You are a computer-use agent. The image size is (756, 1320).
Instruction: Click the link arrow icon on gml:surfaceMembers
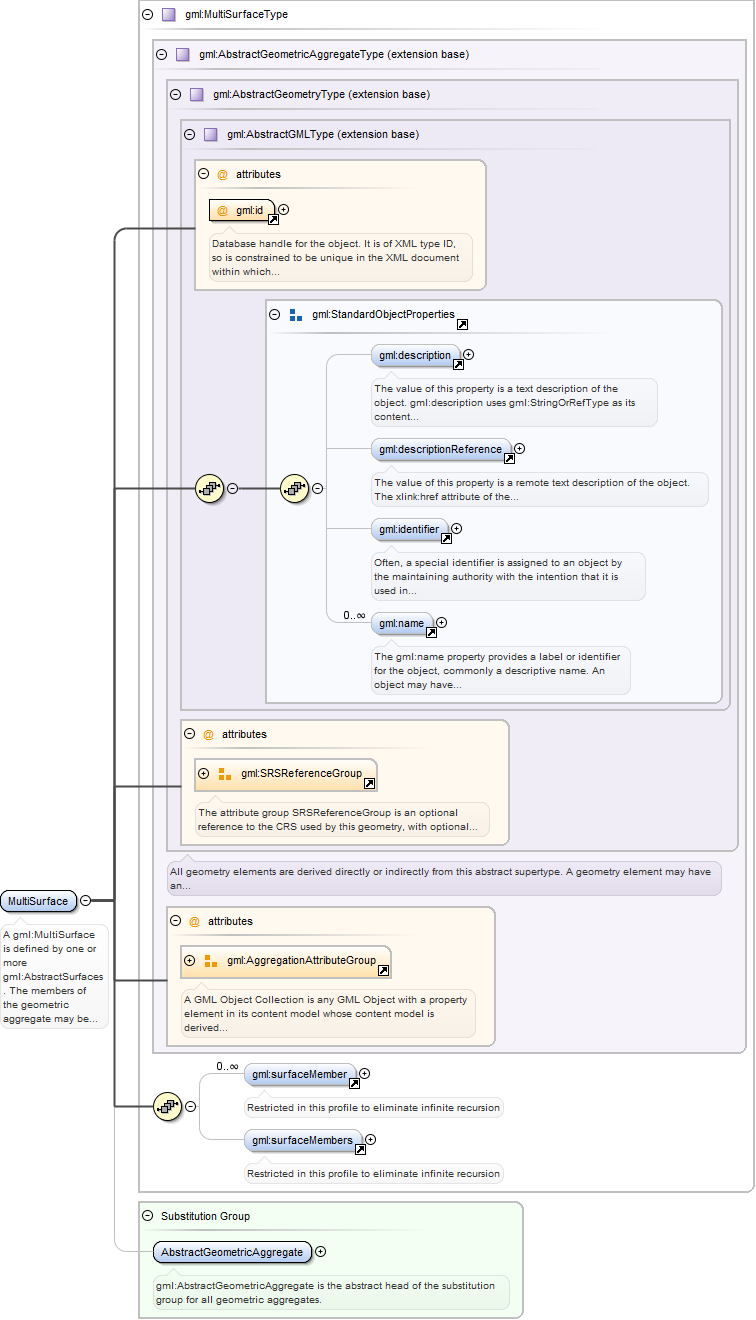[360, 1150]
